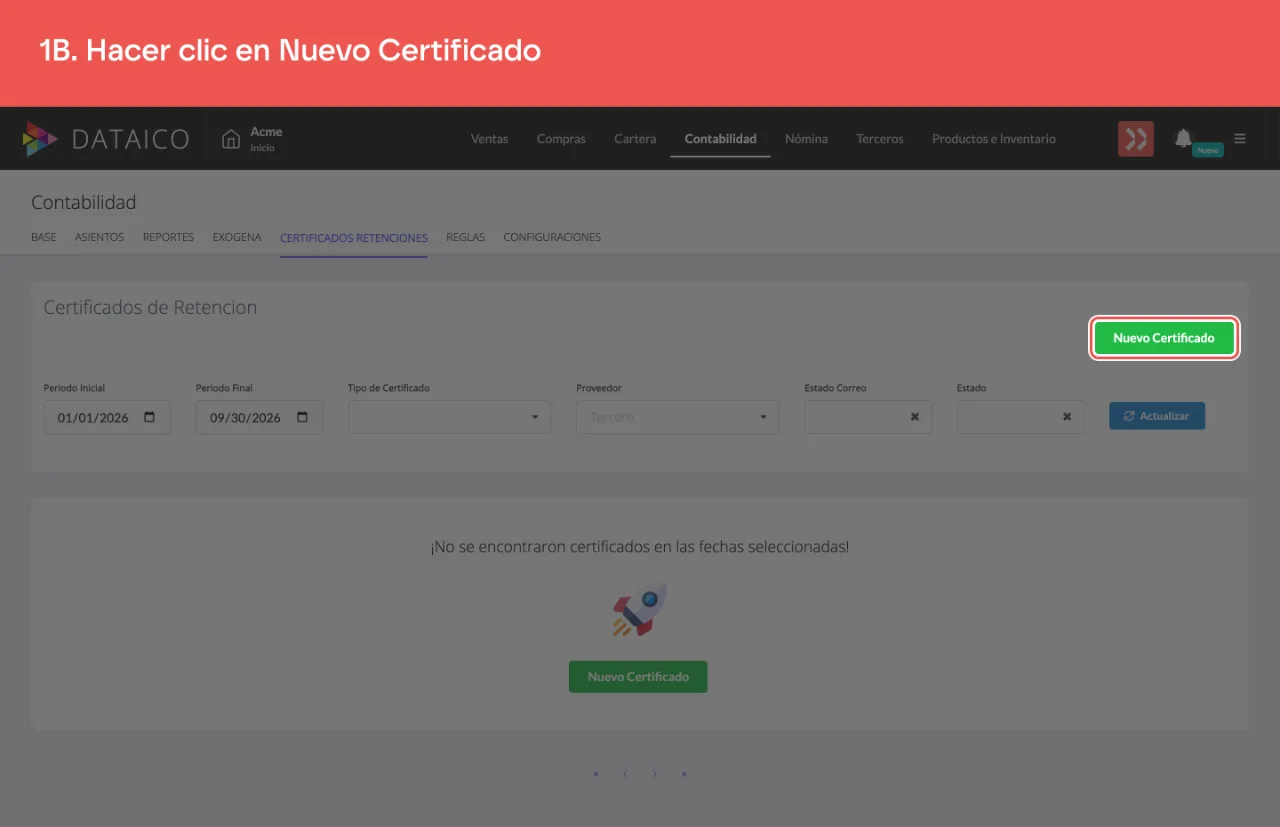Viewport: 1280px width, 827px height.
Task: Switch to the ASIENTOS tab
Action: tap(99, 238)
